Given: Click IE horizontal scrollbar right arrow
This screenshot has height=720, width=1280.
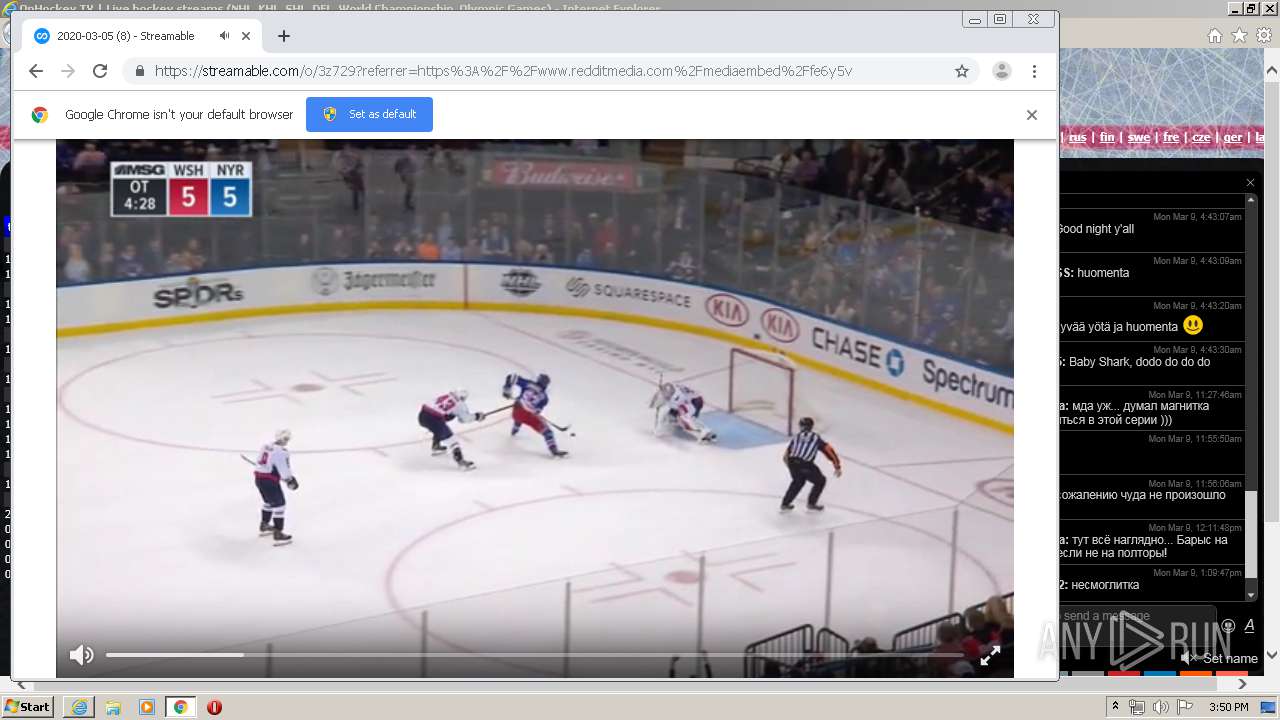Looking at the screenshot, I should pos(1243,684).
